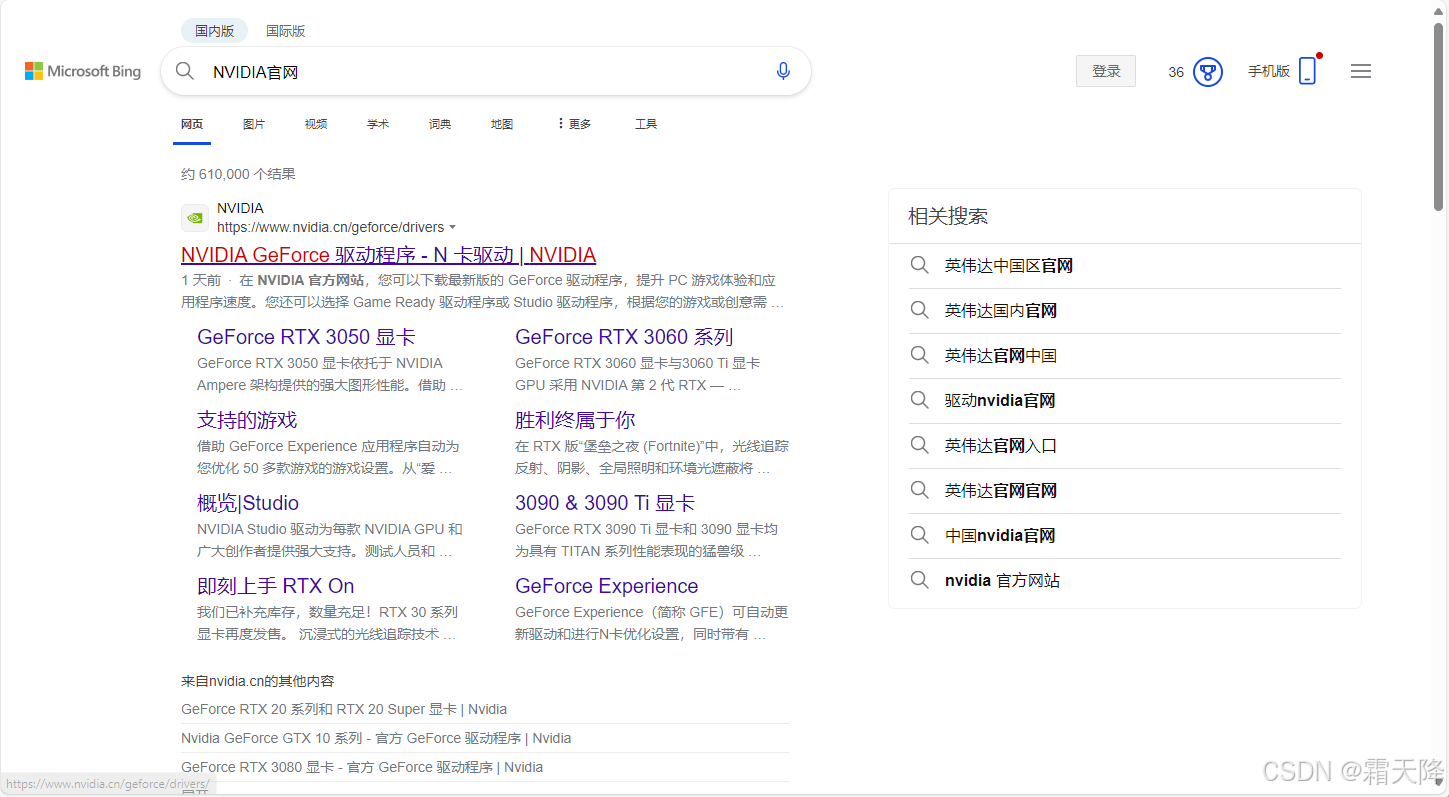
Task: Select the 学术 tab
Action: coord(378,124)
